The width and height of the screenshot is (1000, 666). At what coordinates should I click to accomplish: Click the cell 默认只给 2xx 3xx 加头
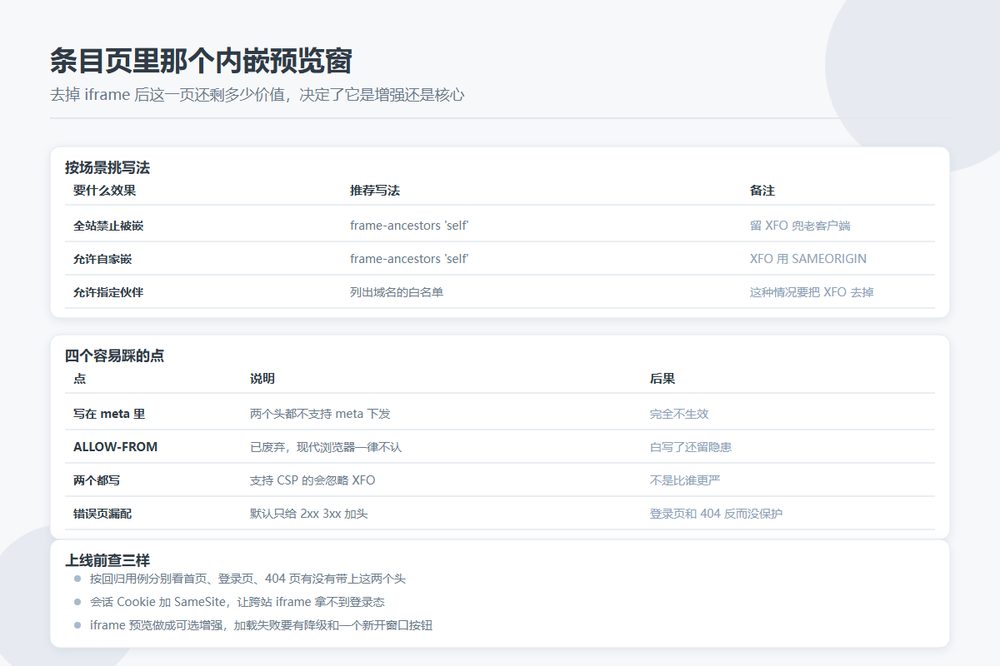tap(309, 514)
